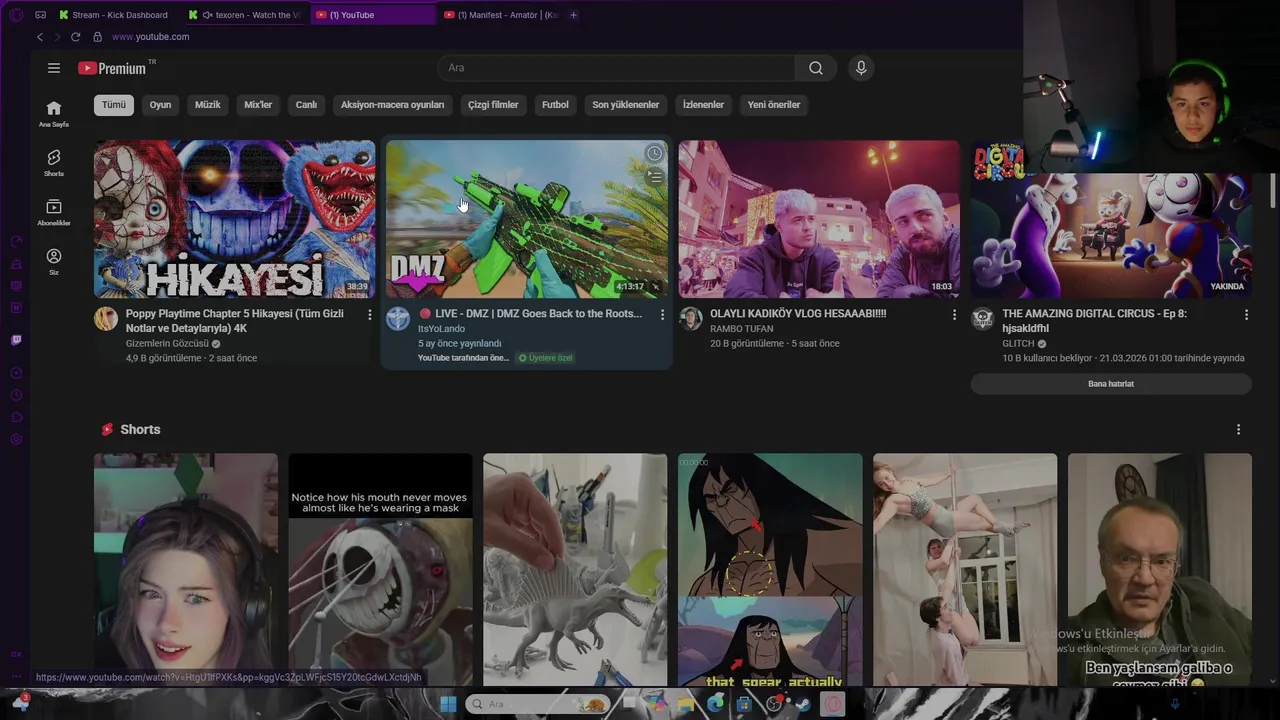Open options for OLAYLI KADIKÖY VLOG video
This screenshot has width=1280, height=720.
954,314
